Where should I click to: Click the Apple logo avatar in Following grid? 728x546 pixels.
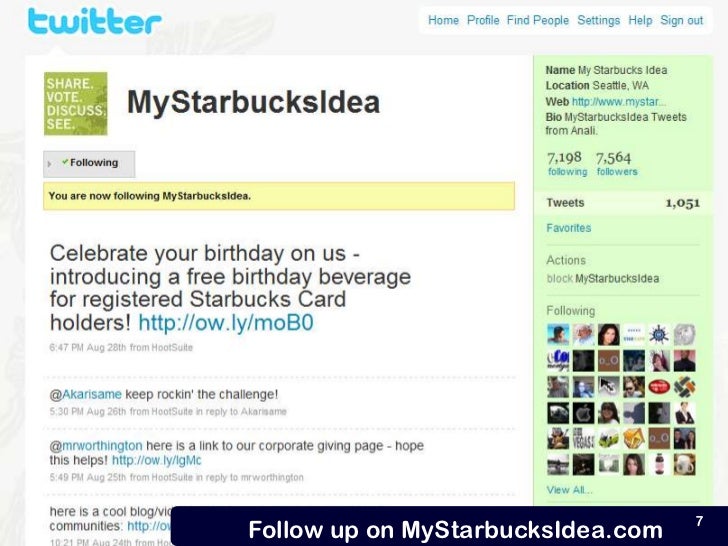point(583,413)
